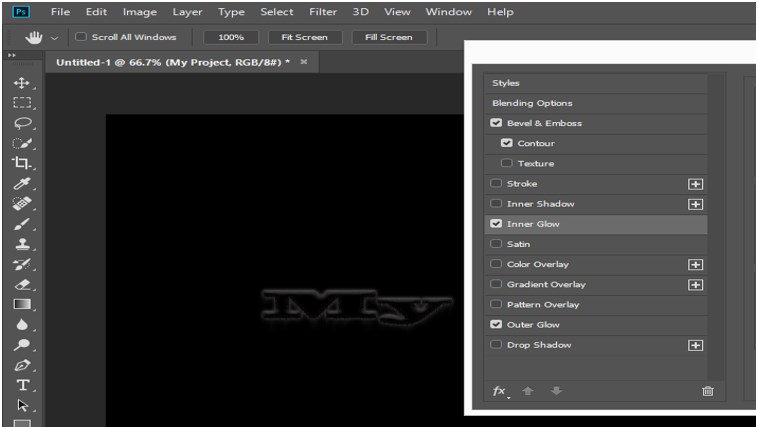Close the Untitled-1 document tab

[x=304, y=62]
